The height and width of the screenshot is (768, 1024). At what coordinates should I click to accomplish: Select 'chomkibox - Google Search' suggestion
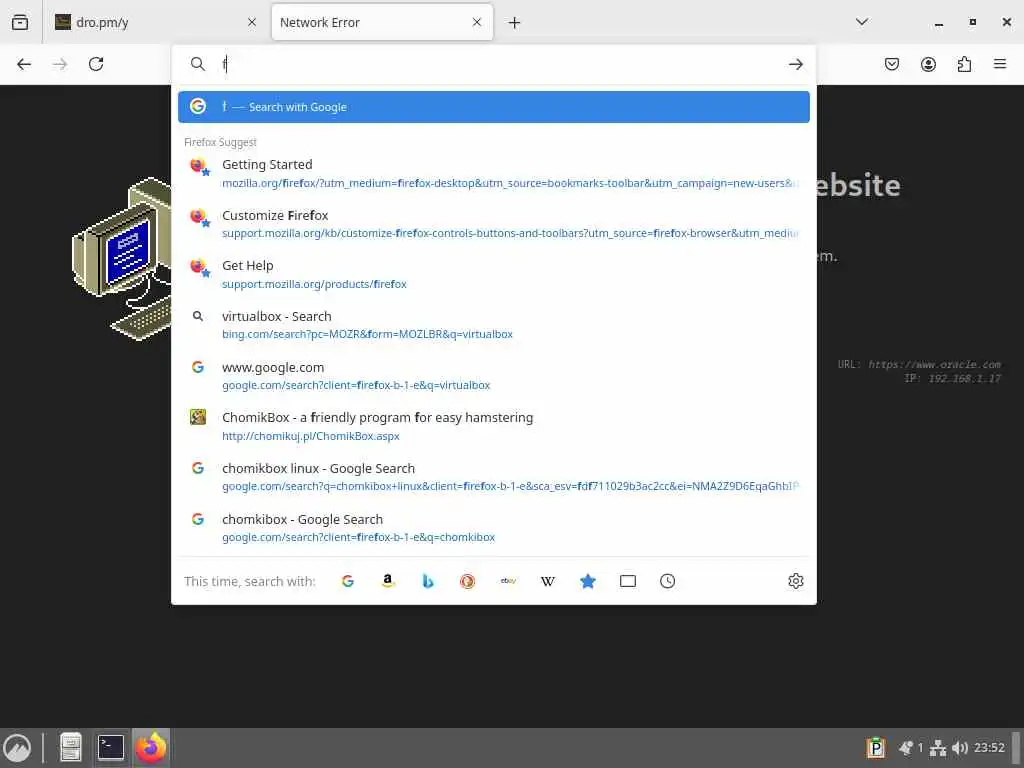click(494, 528)
